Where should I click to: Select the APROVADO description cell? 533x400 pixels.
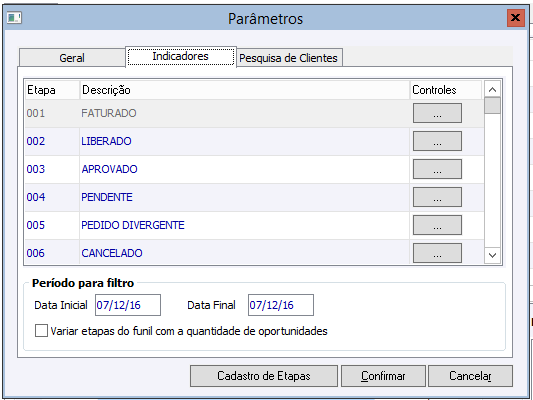point(245,169)
